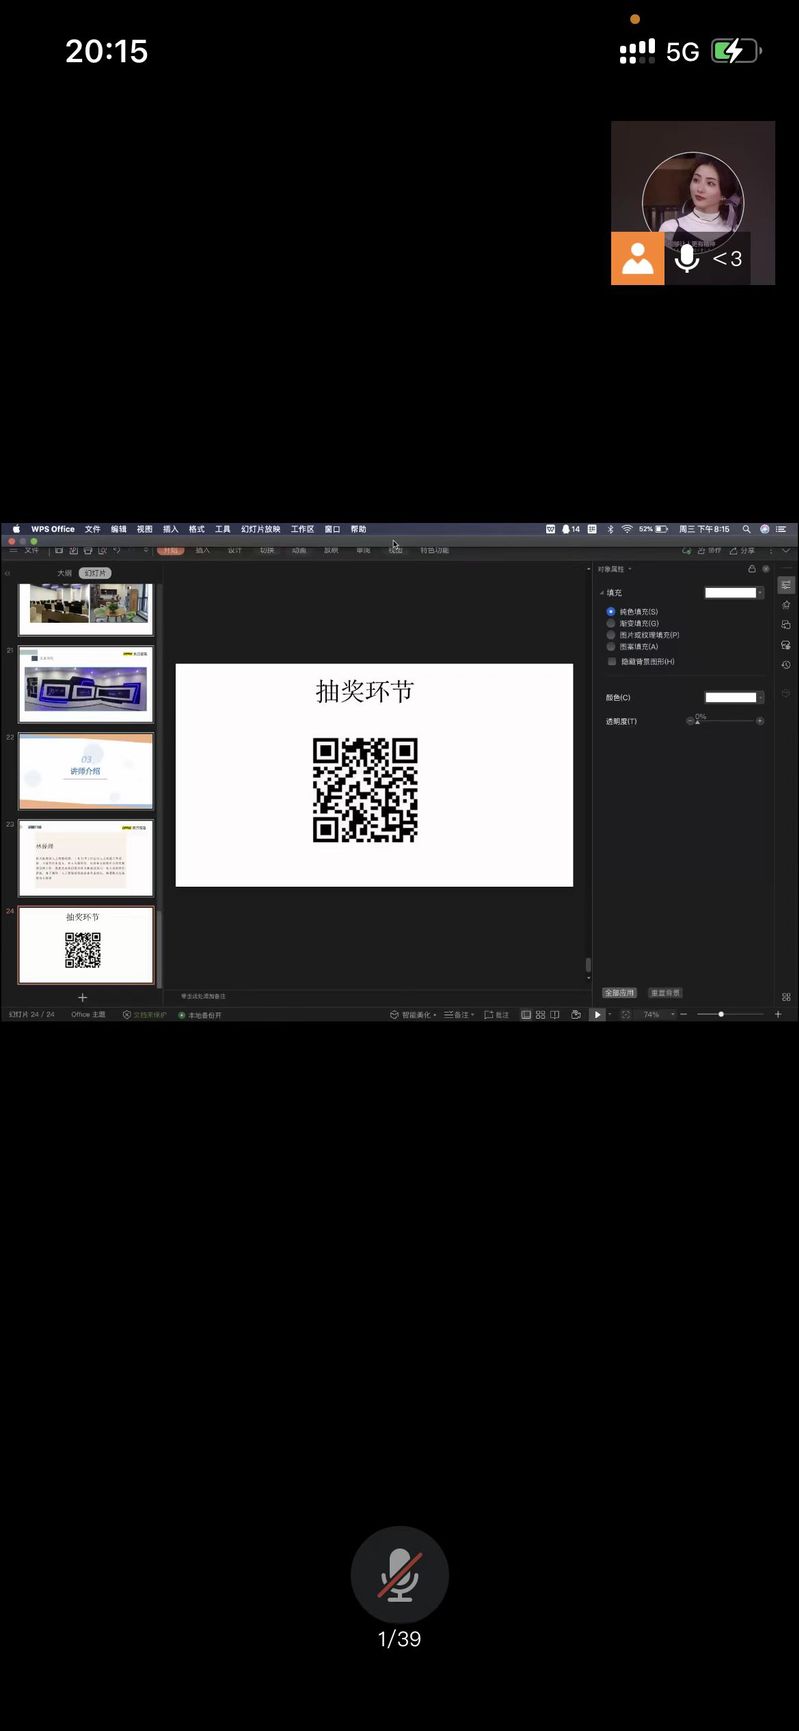
Task: Tap the orange participant icon
Action: click(x=637, y=259)
